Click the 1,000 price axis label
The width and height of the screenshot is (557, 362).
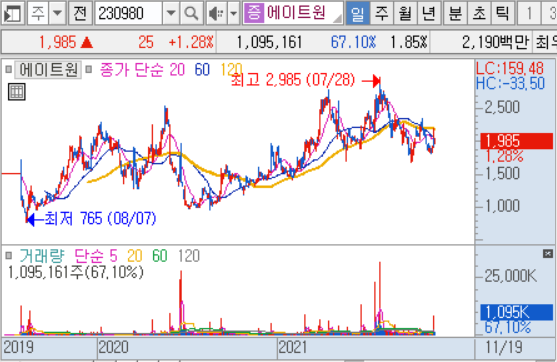[502, 206]
